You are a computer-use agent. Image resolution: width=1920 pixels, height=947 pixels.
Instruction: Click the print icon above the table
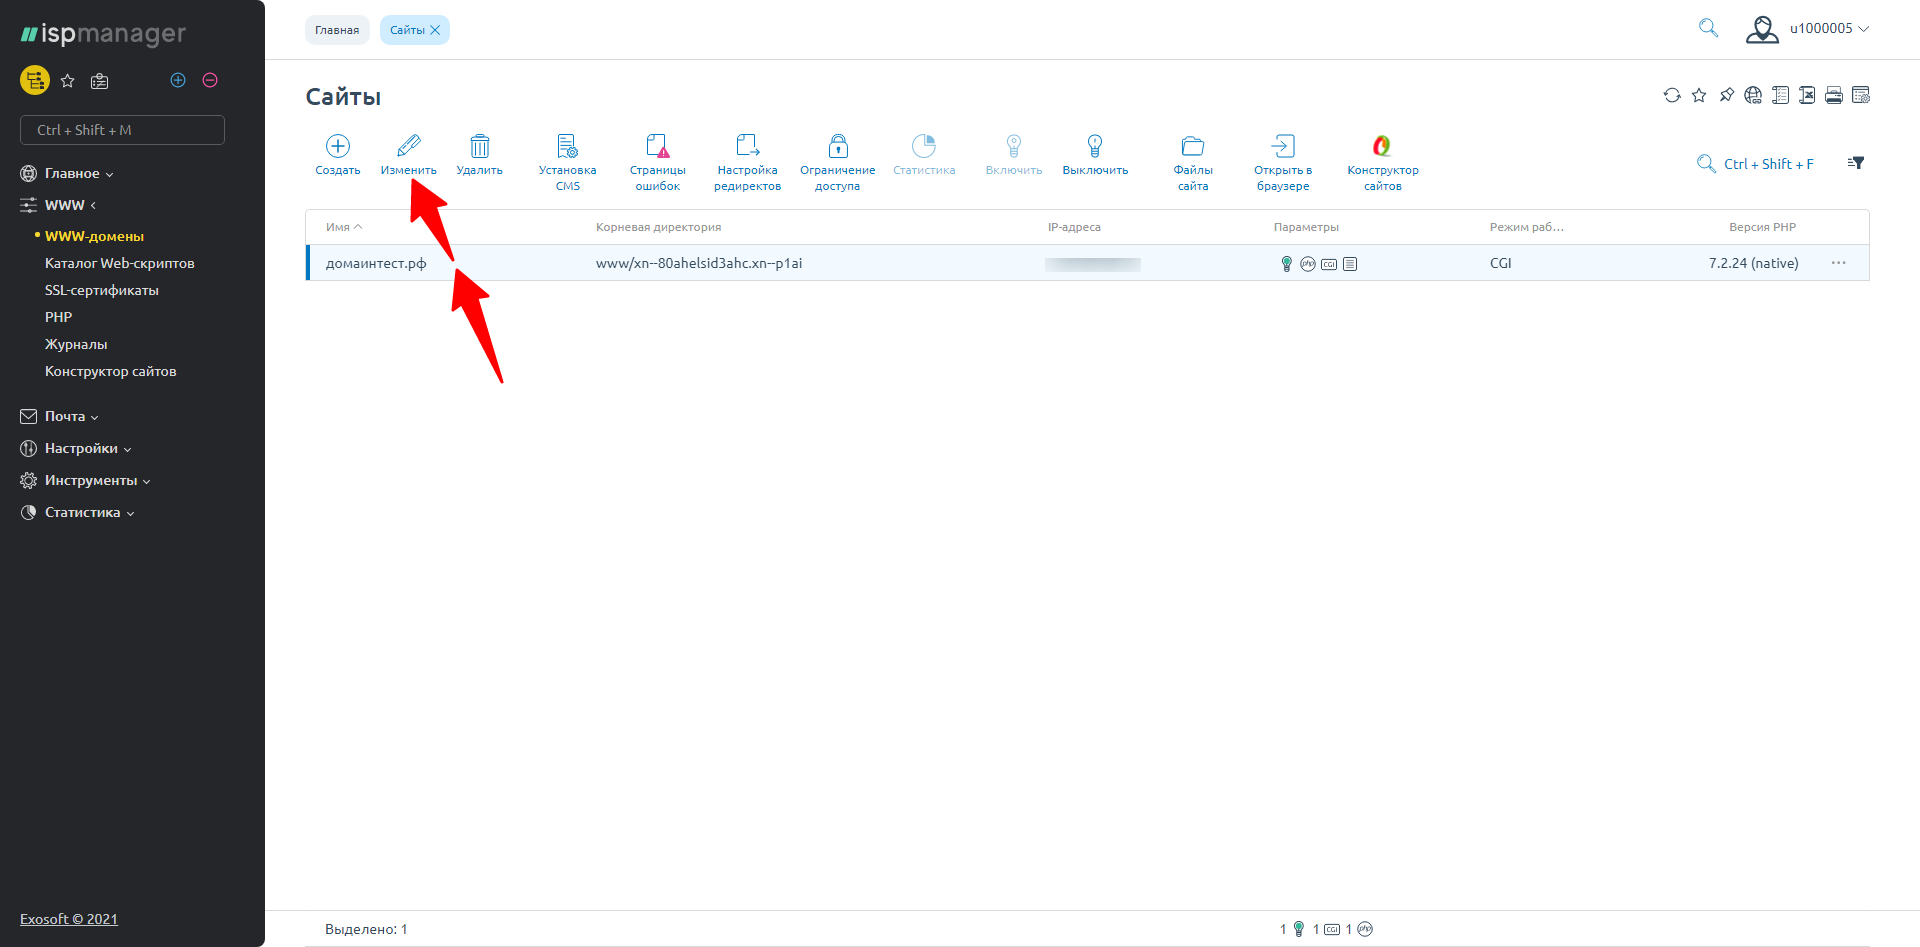pyautogui.click(x=1834, y=95)
